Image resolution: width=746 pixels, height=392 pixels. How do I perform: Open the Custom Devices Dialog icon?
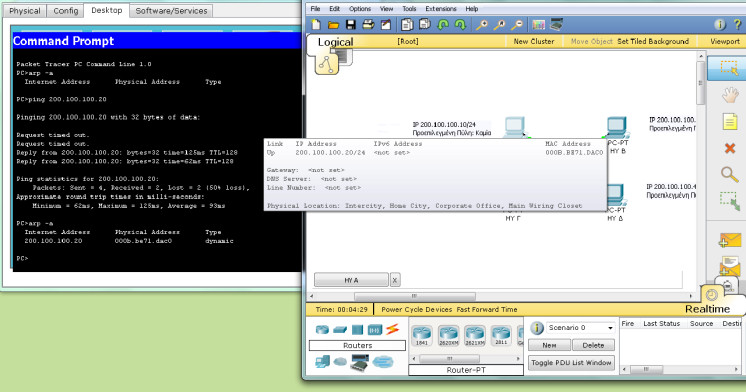pyautogui.click(x=556, y=25)
